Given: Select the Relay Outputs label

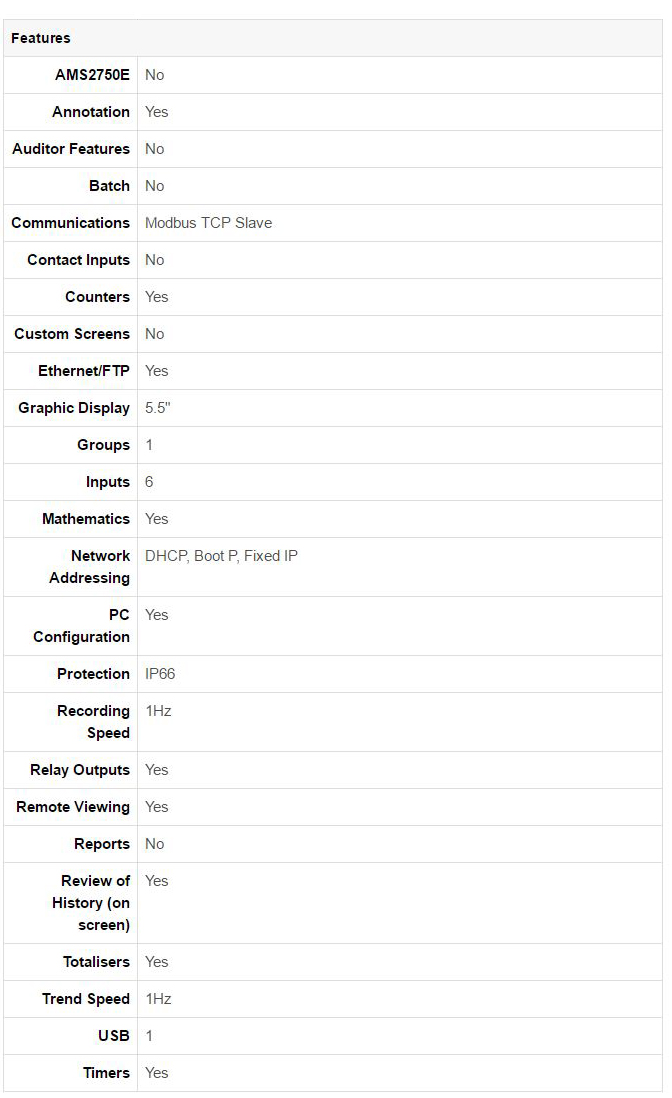Looking at the screenshot, I should [80, 770].
